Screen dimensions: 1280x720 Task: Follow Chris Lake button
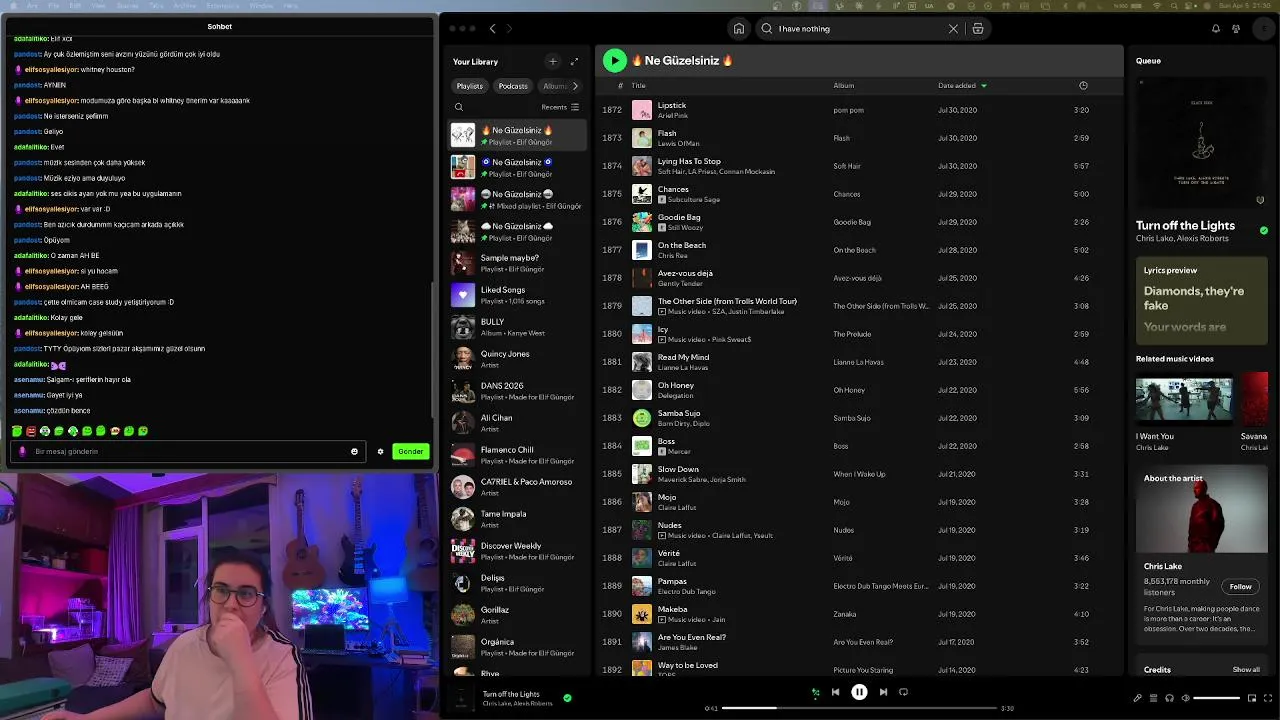[x=1241, y=587]
